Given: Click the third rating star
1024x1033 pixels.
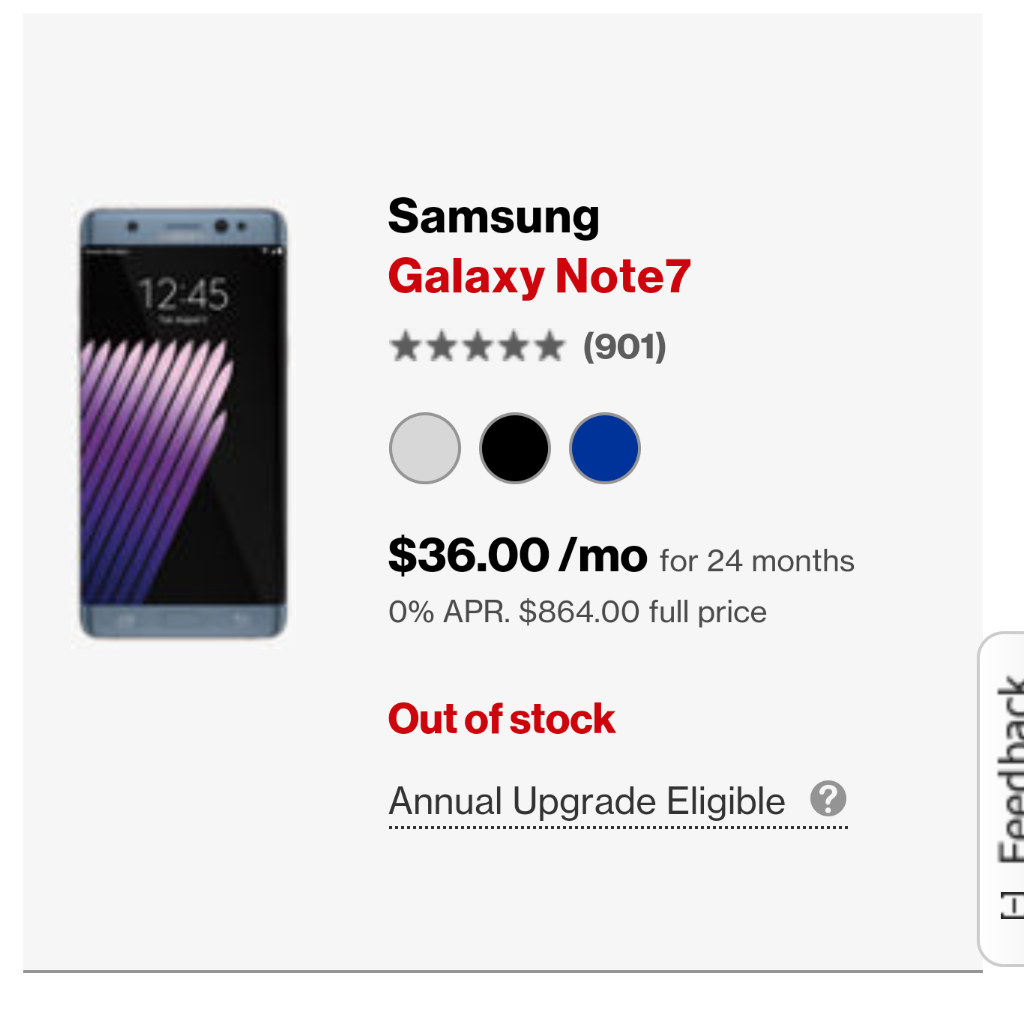Looking at the screenshot, I should pyautogui.click(x=478, y=347).
